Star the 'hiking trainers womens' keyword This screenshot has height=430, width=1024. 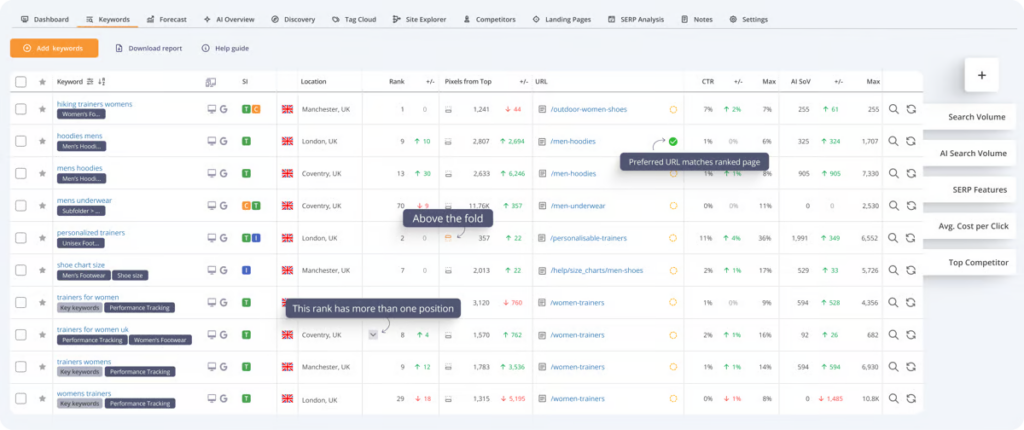tap(42, 109)
